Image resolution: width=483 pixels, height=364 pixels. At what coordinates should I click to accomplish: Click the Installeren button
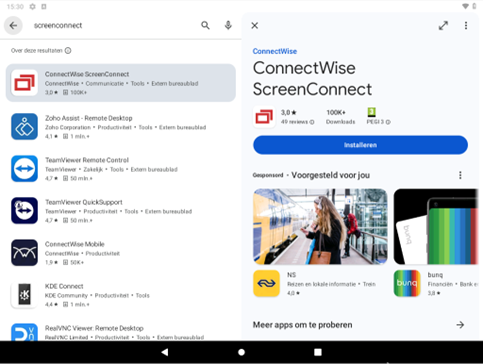360,145
